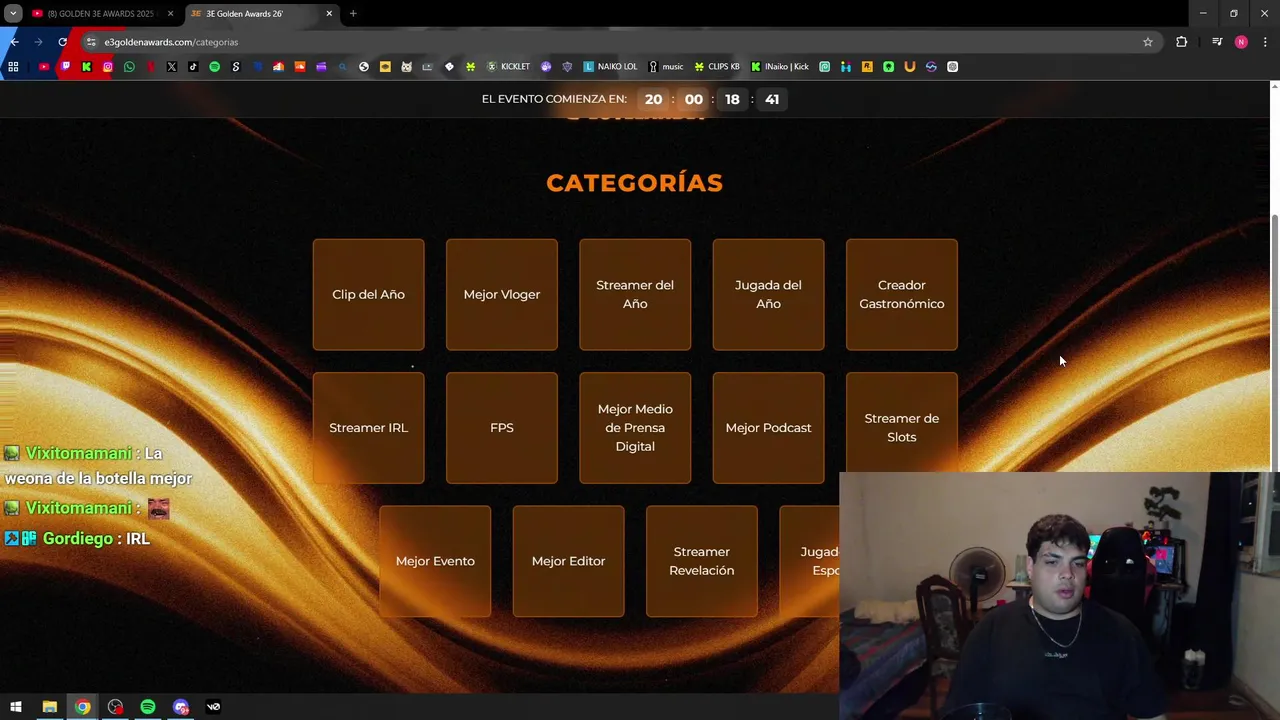The image size is (1280, 720).
Task: Open the Streamer IRL category
Action: (x=368, y=428)
